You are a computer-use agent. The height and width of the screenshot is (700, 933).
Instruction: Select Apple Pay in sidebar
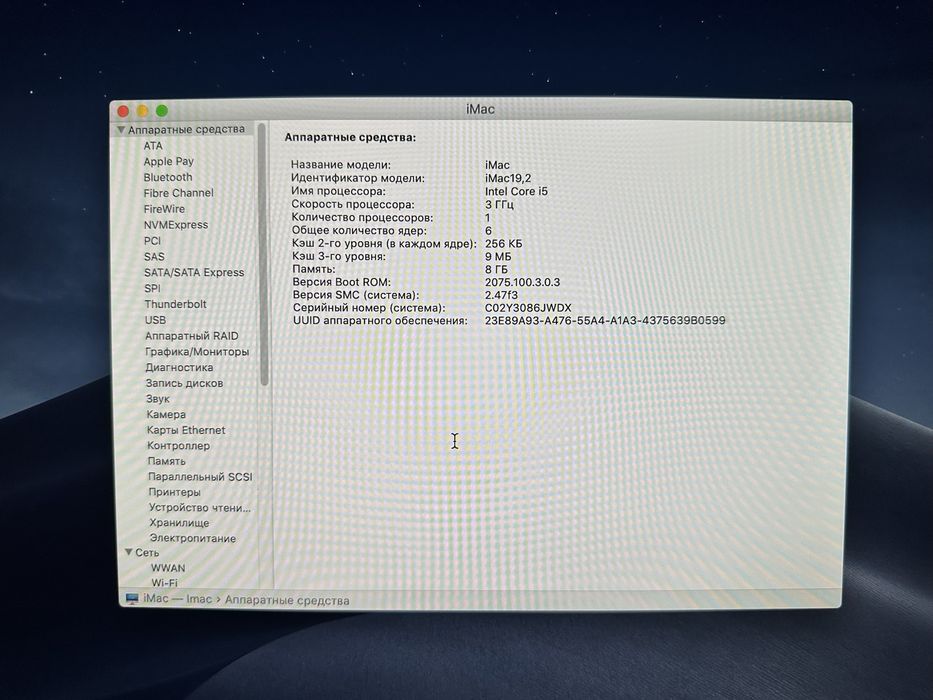point(168,161)
